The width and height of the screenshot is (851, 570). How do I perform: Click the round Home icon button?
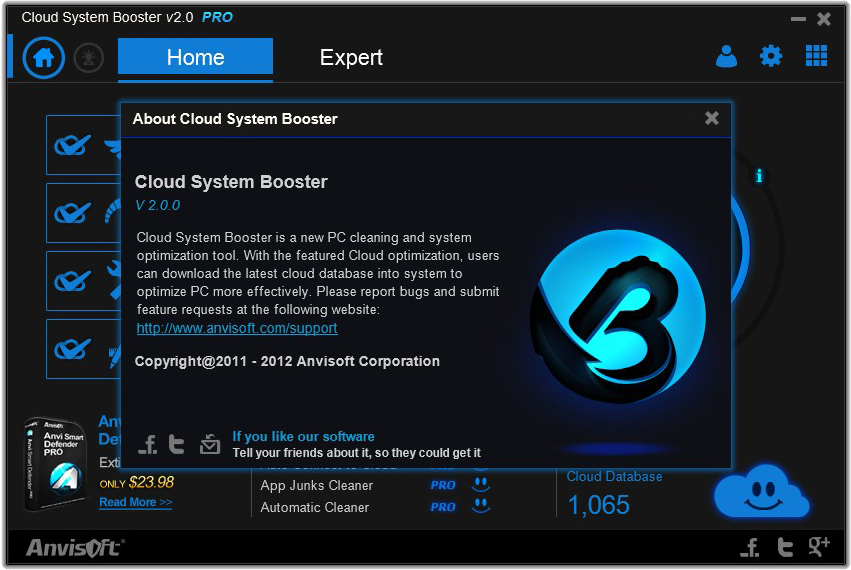[x=43, y=58]
